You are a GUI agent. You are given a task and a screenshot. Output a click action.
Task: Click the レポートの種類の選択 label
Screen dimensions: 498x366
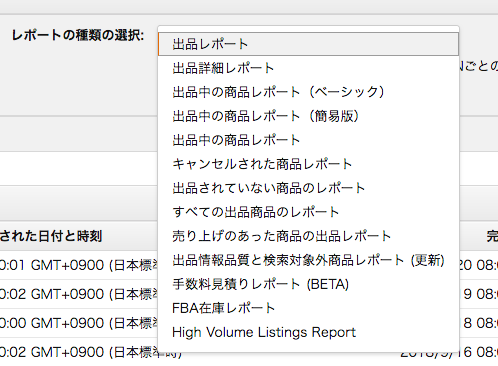78,35
